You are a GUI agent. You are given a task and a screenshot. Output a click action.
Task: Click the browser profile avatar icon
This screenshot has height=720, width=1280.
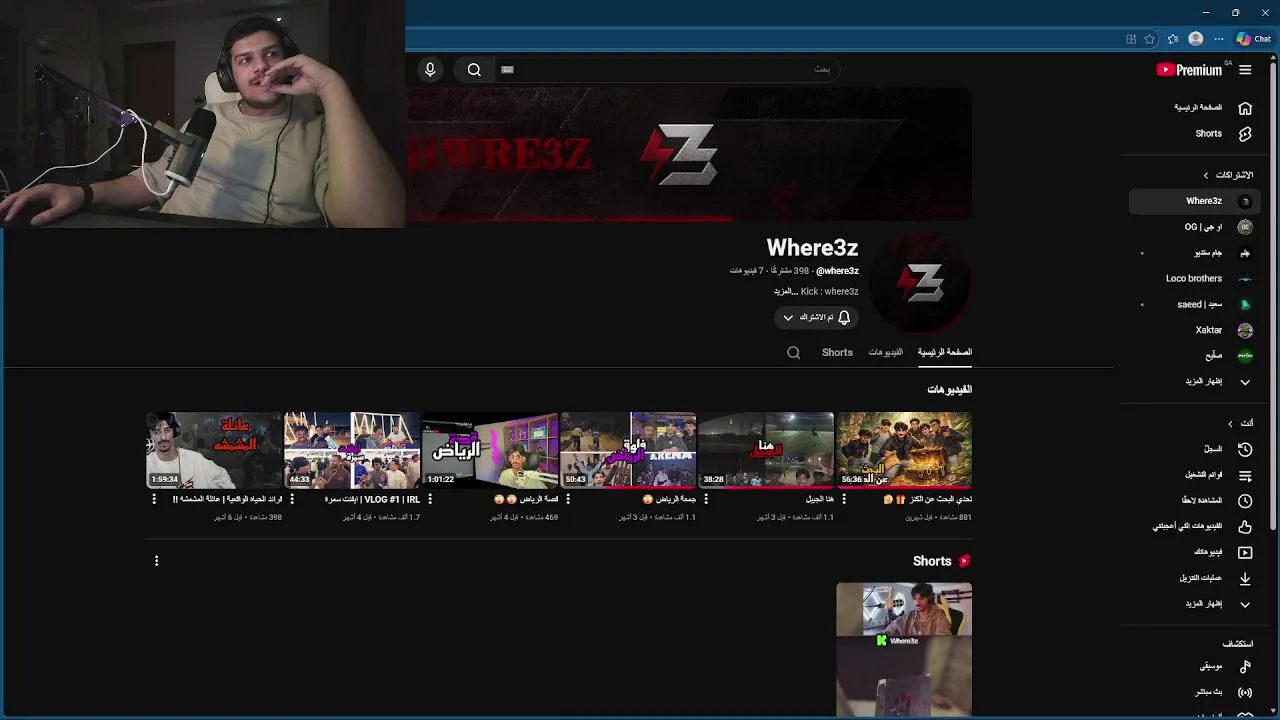tap(1195, 39)
